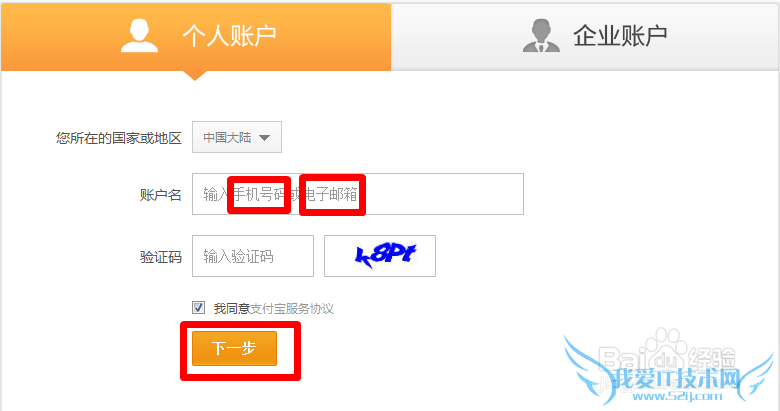Focus the 输入验证码 input box

click(x=253, y=256)
